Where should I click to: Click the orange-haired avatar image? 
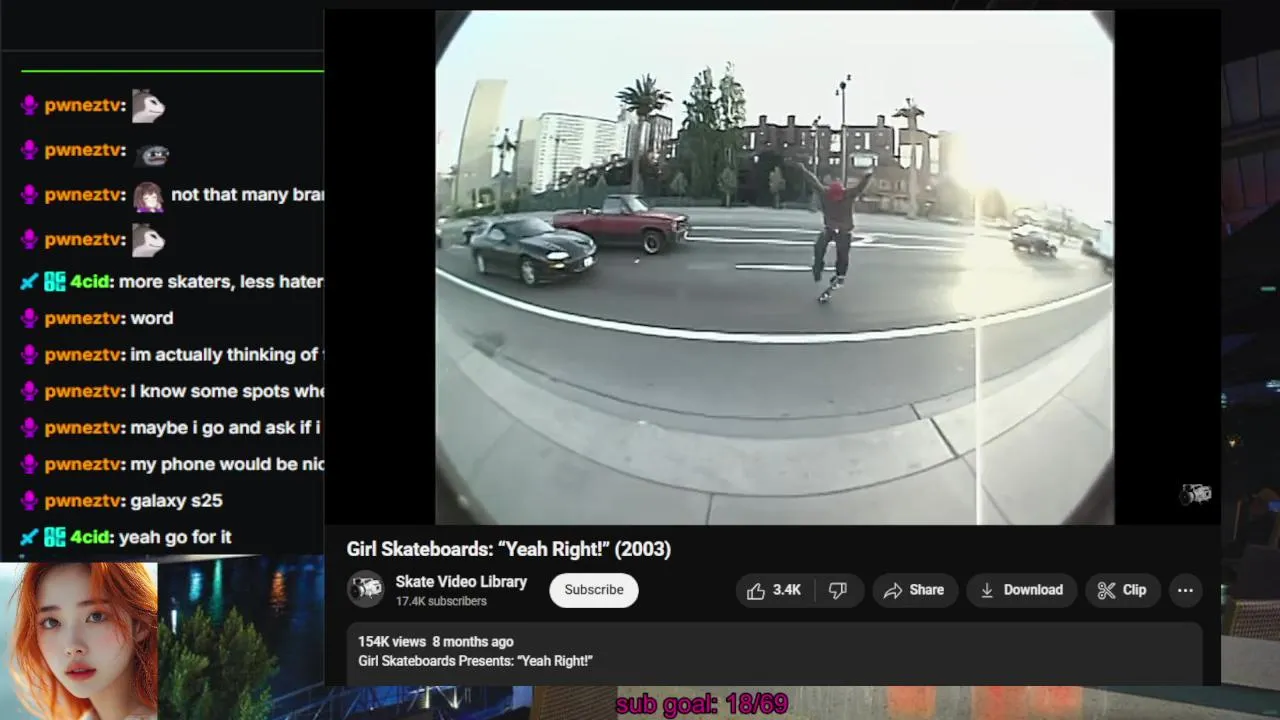pos(79,641)
